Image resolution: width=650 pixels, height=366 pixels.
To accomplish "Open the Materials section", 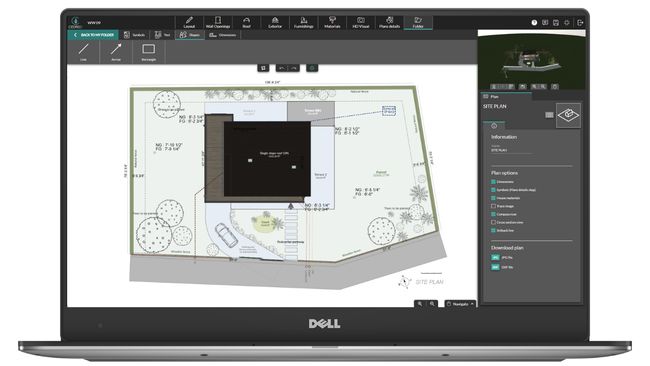I will tap(332, 22).
